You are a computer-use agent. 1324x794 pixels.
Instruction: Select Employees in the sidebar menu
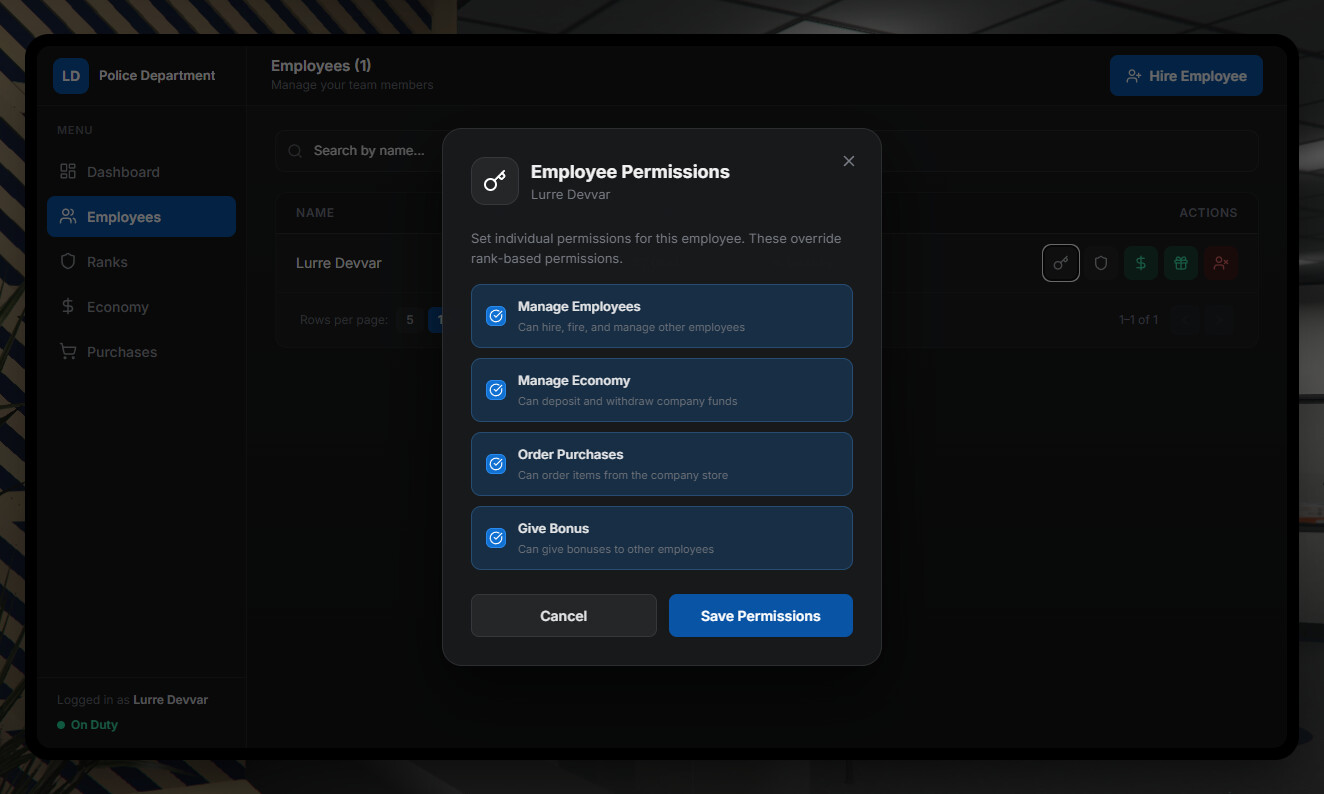coord(141,217)
